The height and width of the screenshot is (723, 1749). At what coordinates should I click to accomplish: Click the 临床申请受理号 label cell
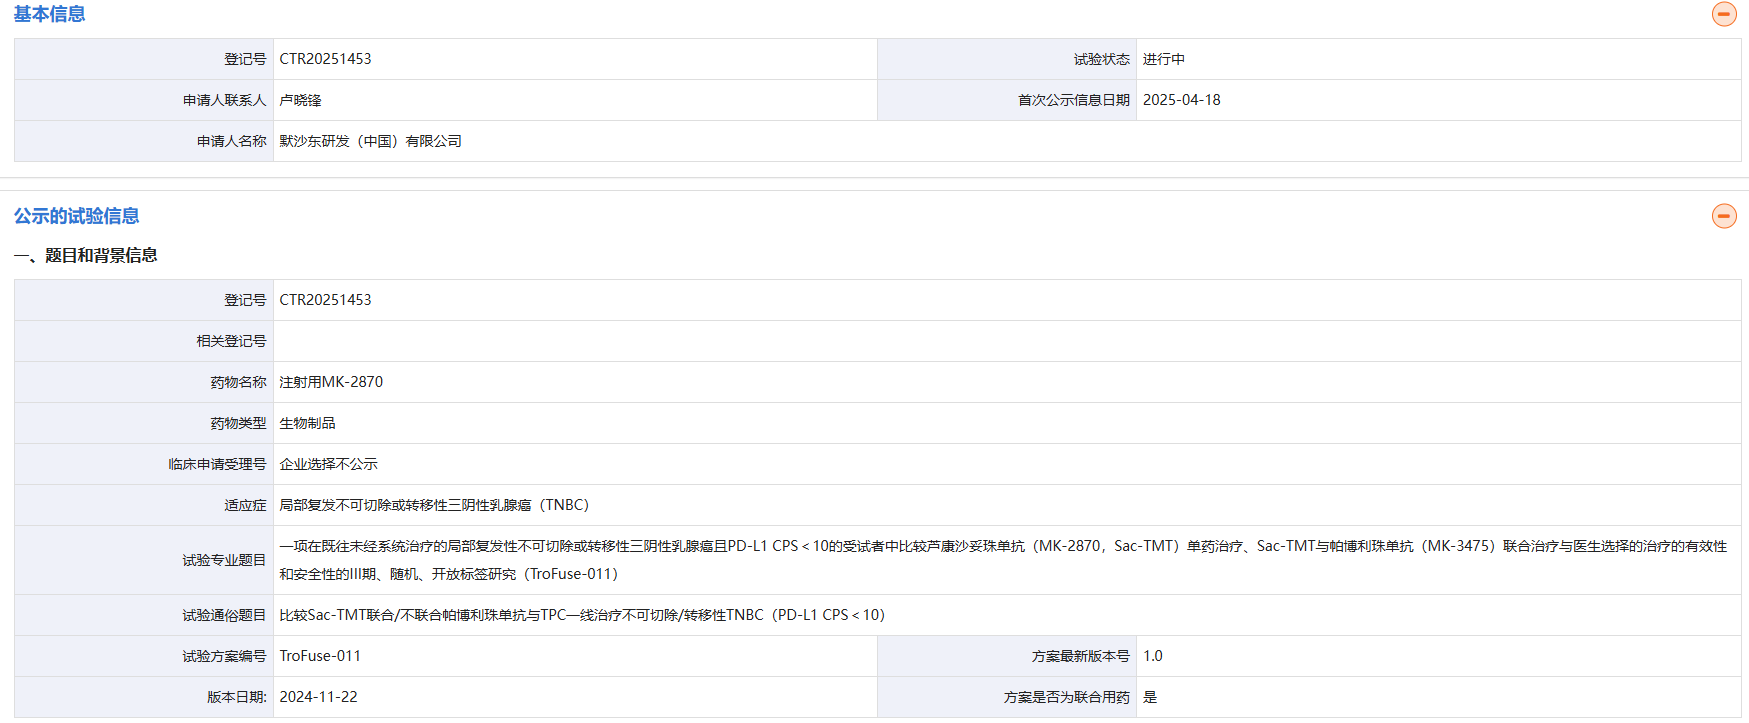[144, 464]
